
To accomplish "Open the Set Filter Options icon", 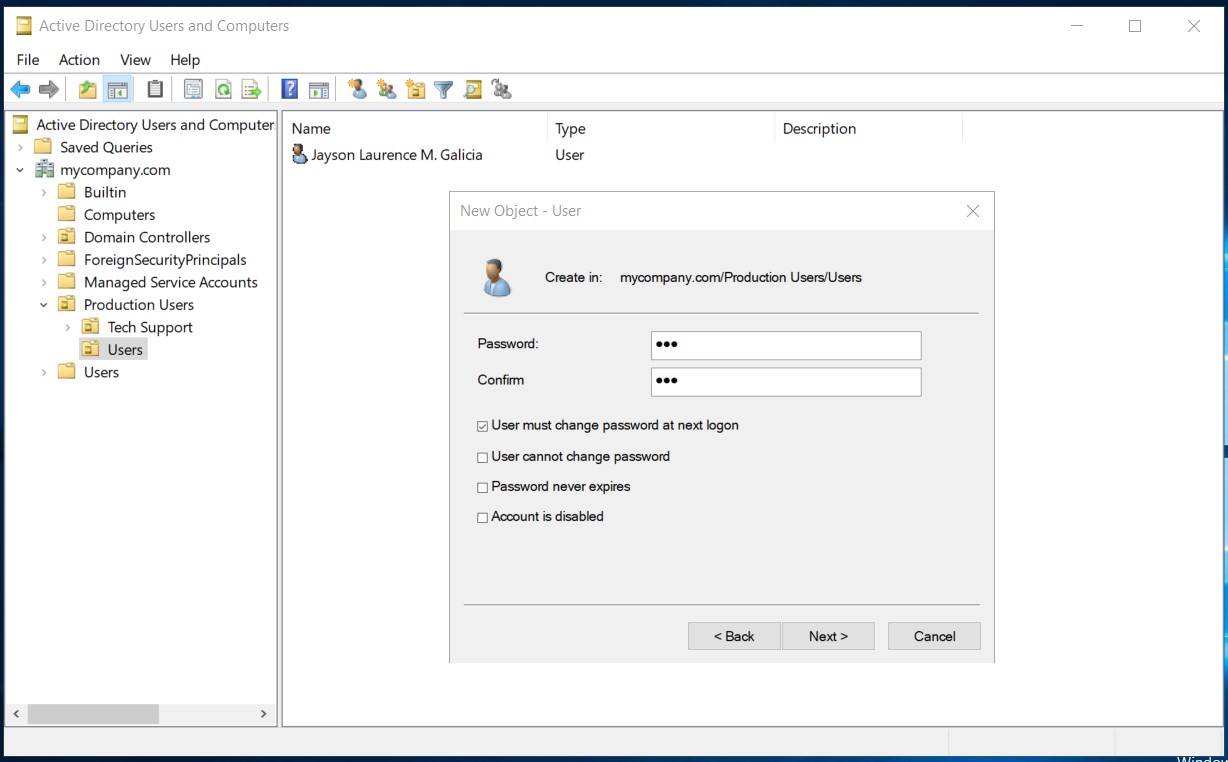I will tap(443, 89).
